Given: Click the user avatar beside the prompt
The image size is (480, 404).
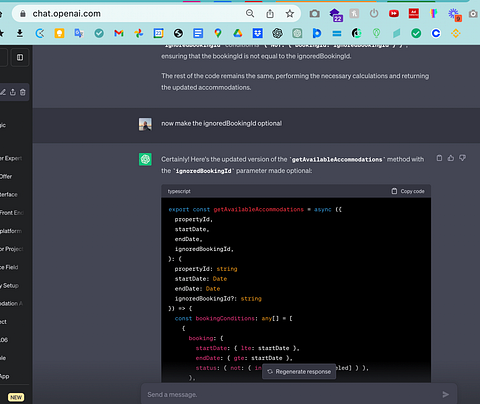Looking at the screenshot, I should [145, 124].
